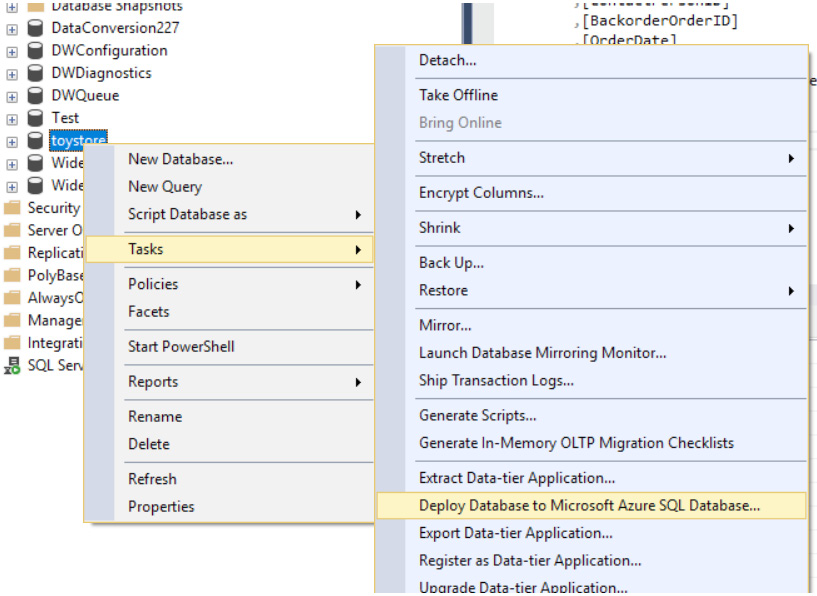Click the DWConfiguration database icon
This screenshot has height=596, width=817.
(35, 51)
